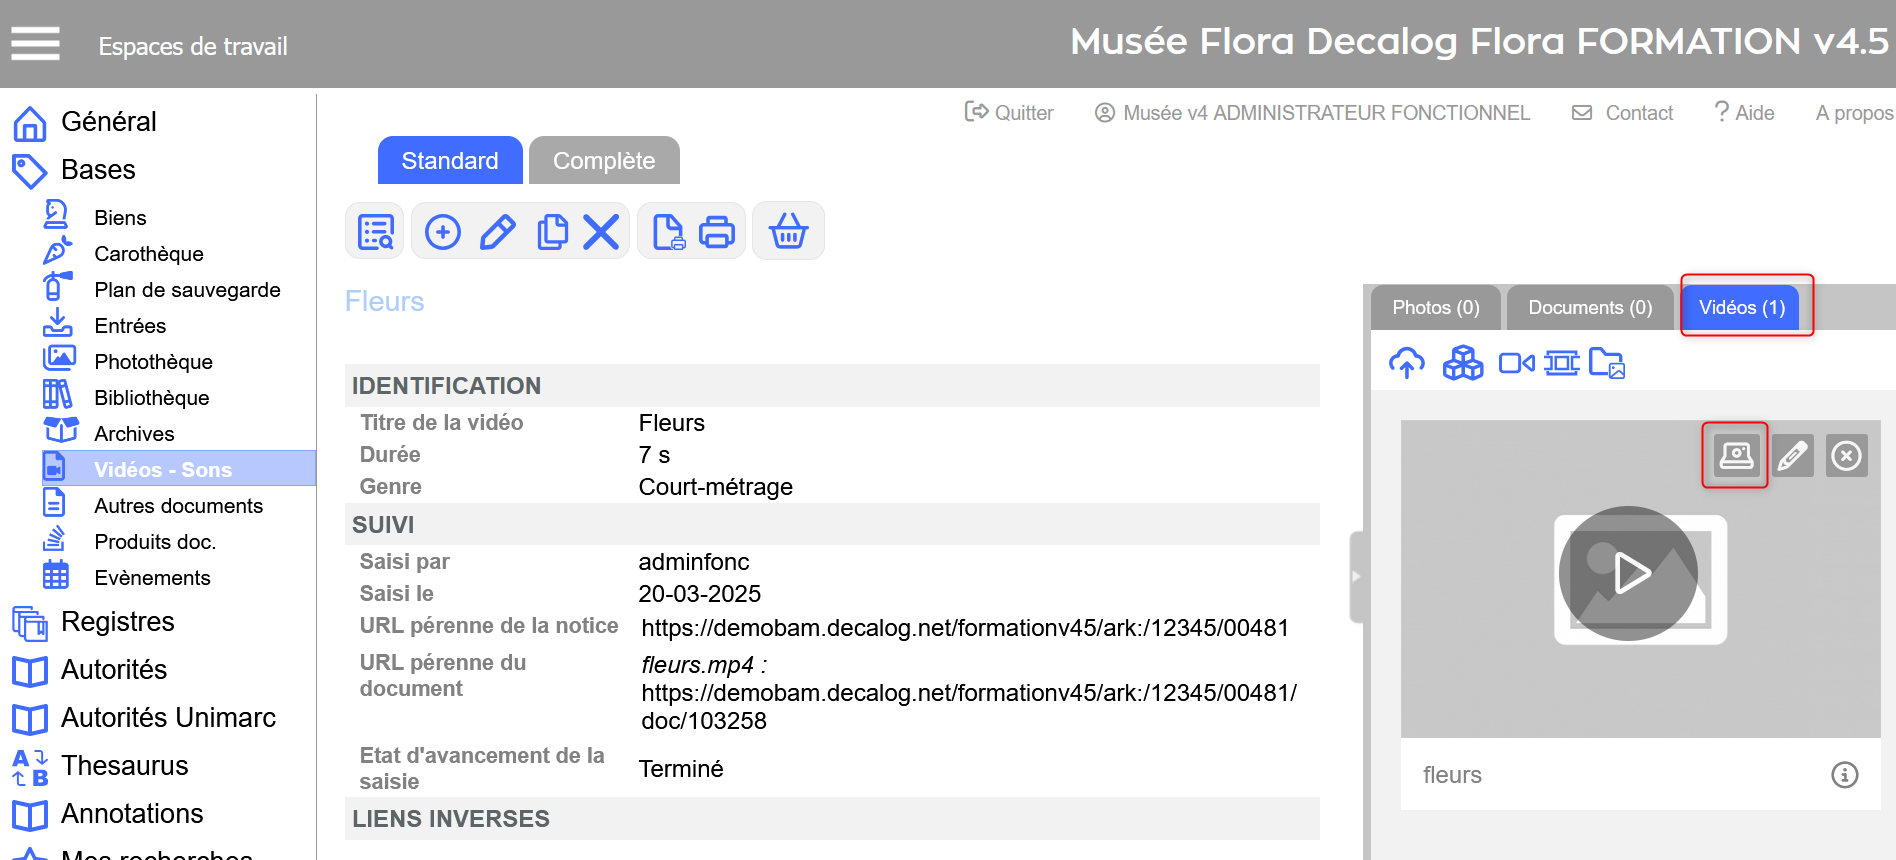Image resolution: width=1896 pixels, height=860 pixels.
Task: Duplicate the current record
Action: 552,232
